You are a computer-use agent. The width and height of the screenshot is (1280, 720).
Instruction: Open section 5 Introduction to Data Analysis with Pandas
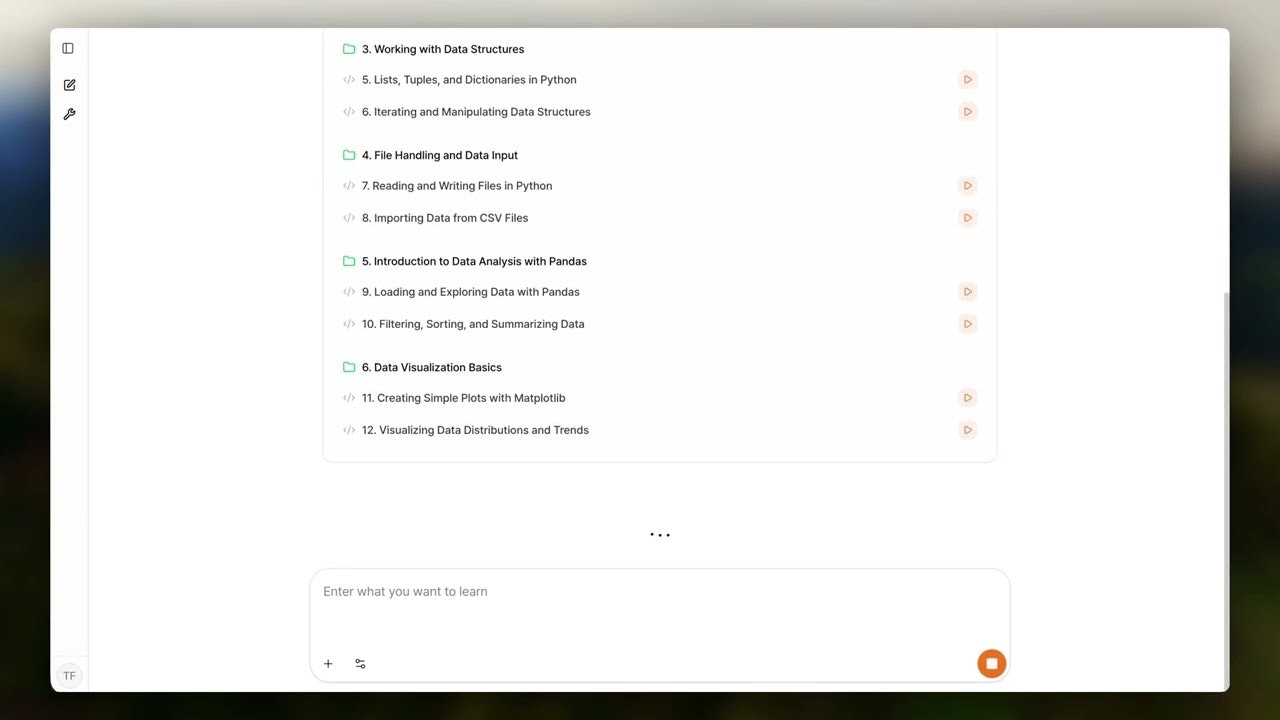click(475, 261)
